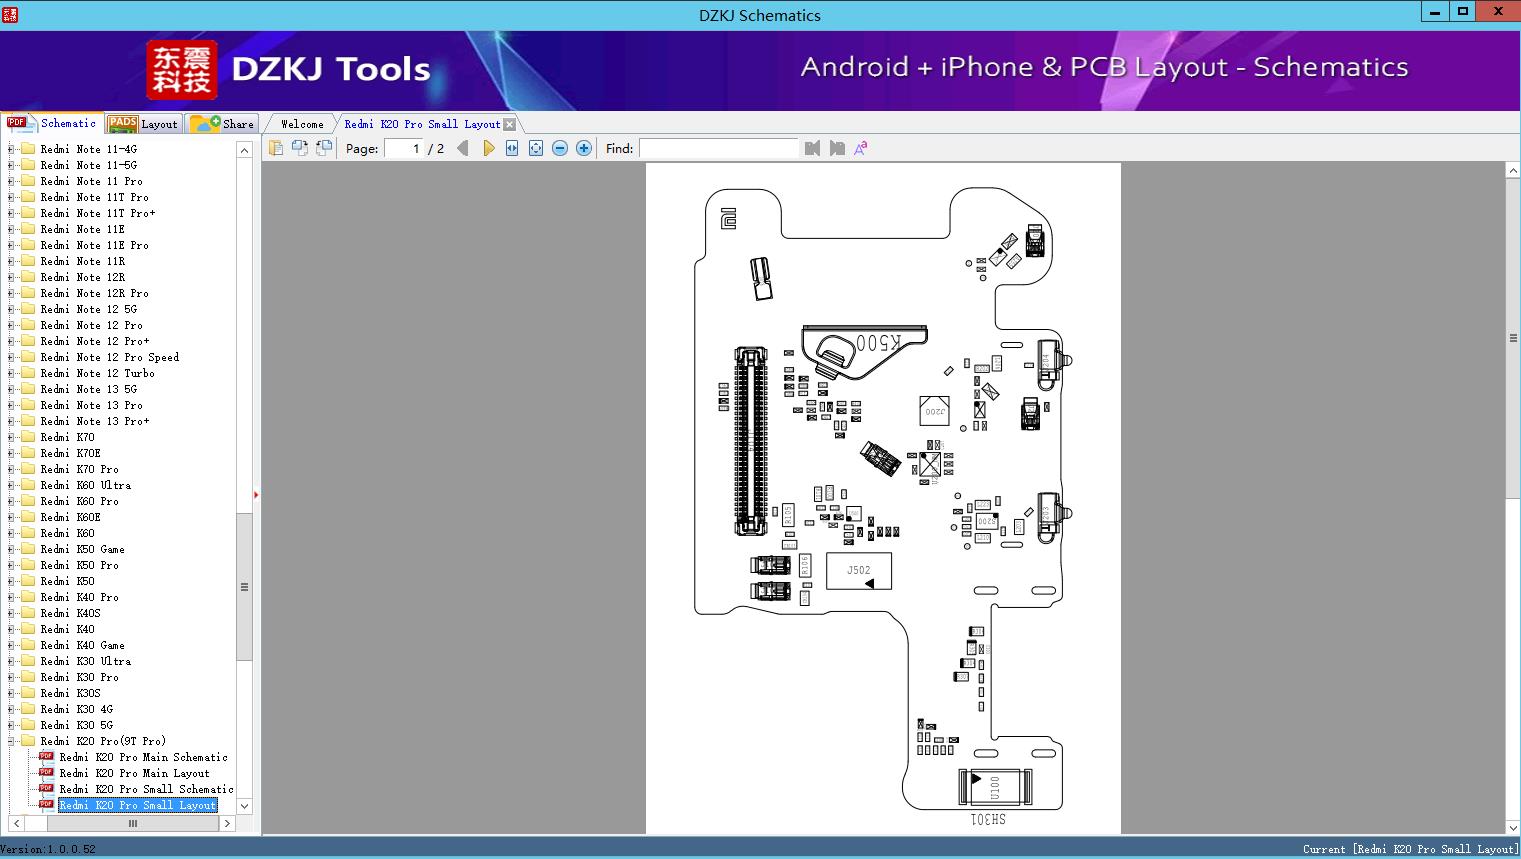Zoom out with the minus icon
Image resolution: width=1521 pixels, height=859 pixels.
[560, 148]
